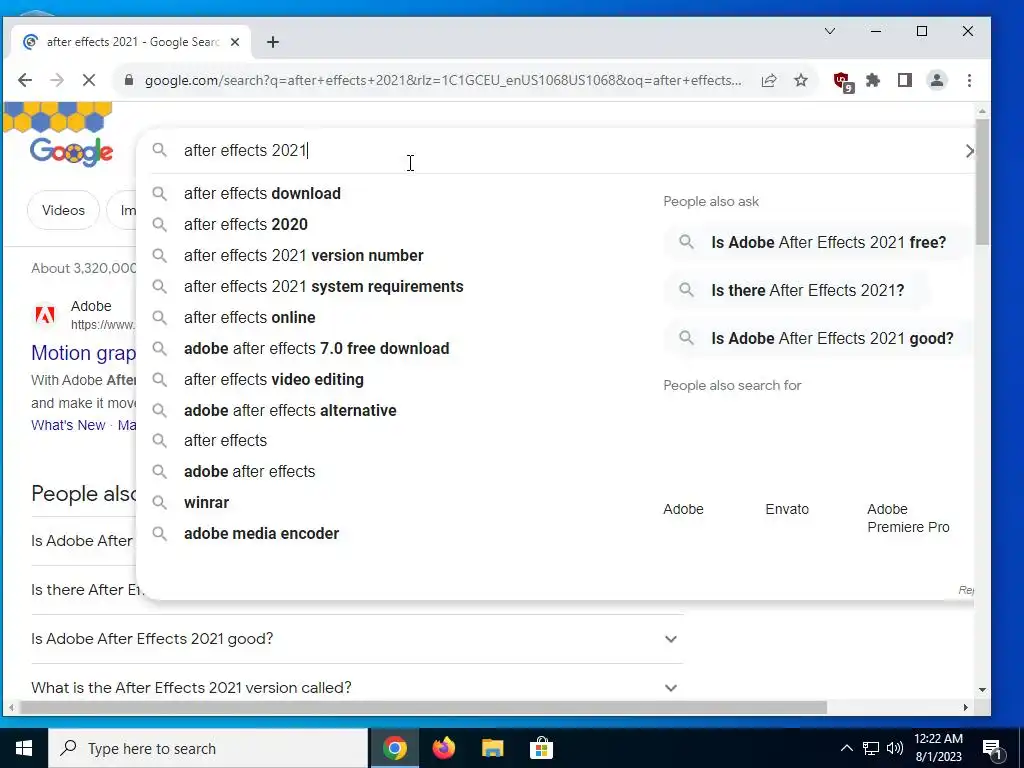Image resolution: width=1024 pixels, height=768 pixels.
Task: Open the Chrome profile avatar
Action: 936,80
